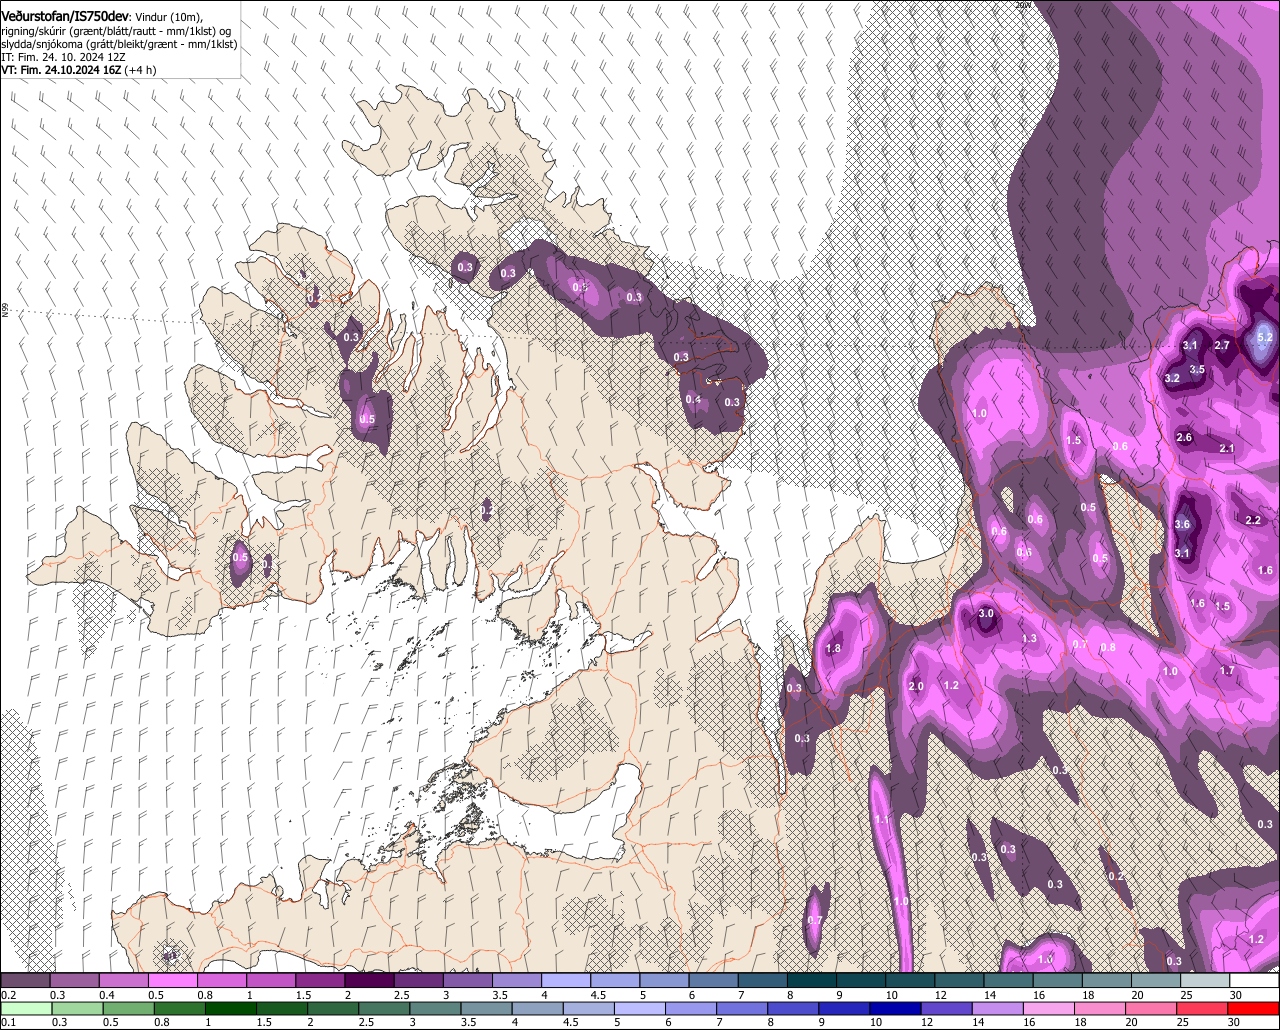The height and width of the screenshot is (1030, 1280).
Task: Click the dark teal top-row swatch between 8 and 9
Action: [x=812, y=981]
